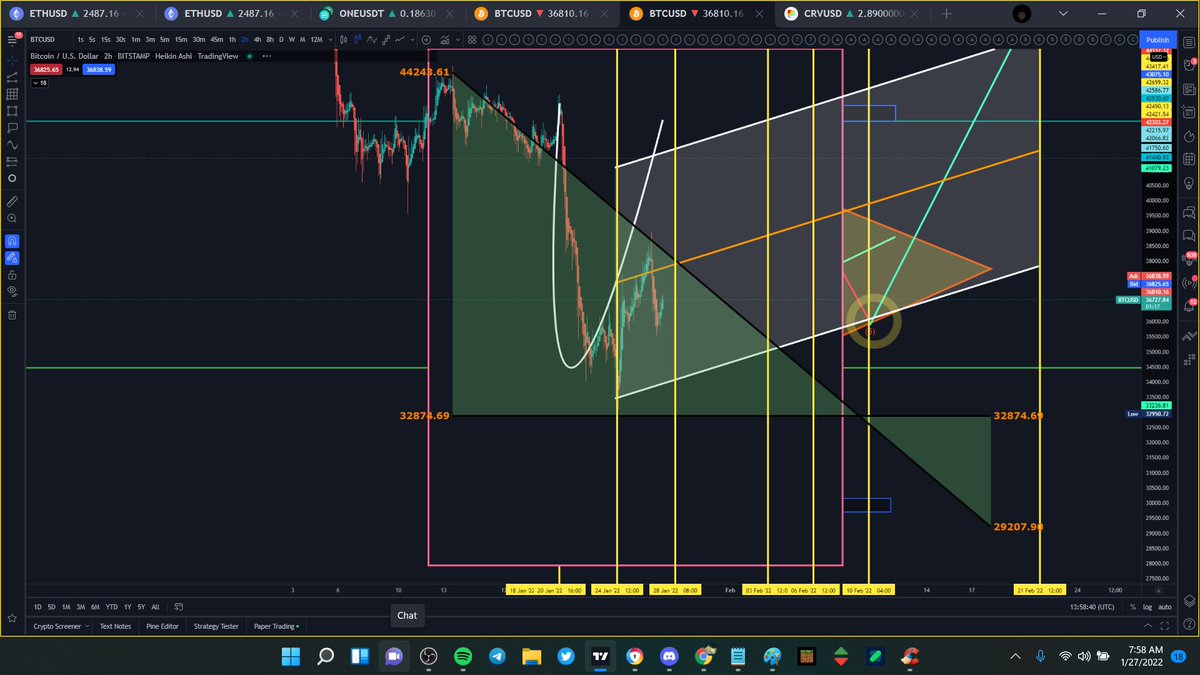Viewport: 1200px width, 675px height.
Task: Toggle hide all drawings eye icon
Action: [12, 292]
